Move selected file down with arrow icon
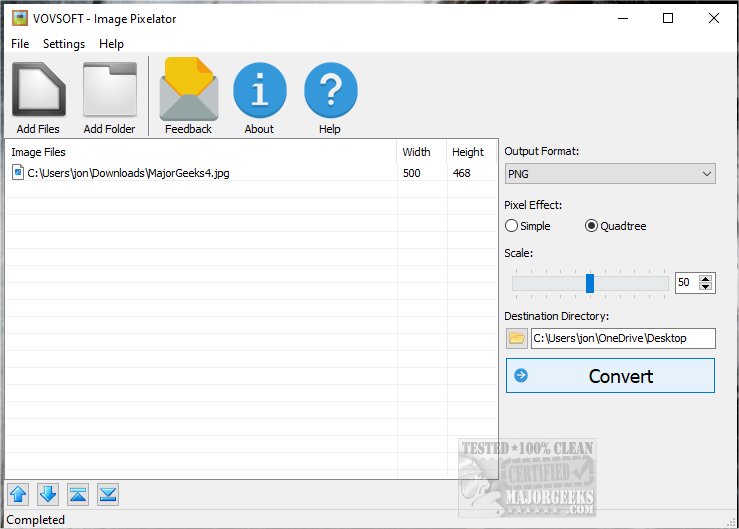The image size is (739, 529). tap(48, 495)
